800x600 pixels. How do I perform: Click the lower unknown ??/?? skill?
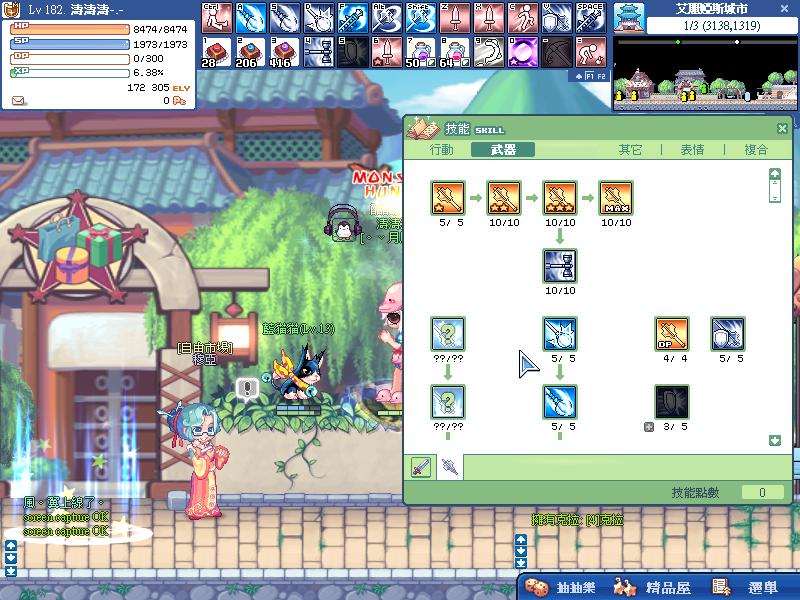(x=448, y=402)
